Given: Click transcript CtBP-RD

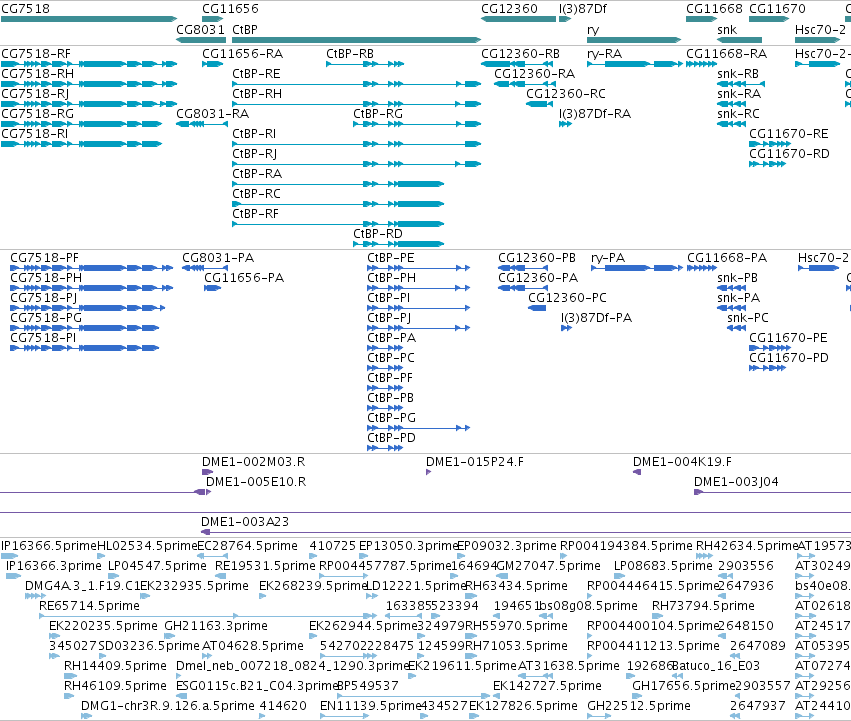Looking at the screenshot, I should (399, 244).
